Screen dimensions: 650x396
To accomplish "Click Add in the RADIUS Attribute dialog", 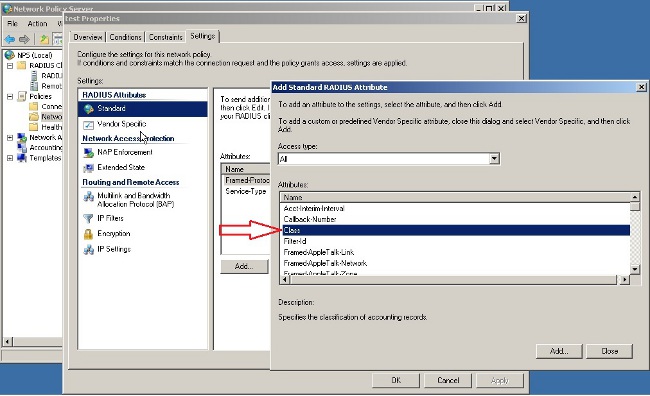I will click(559, 351).
